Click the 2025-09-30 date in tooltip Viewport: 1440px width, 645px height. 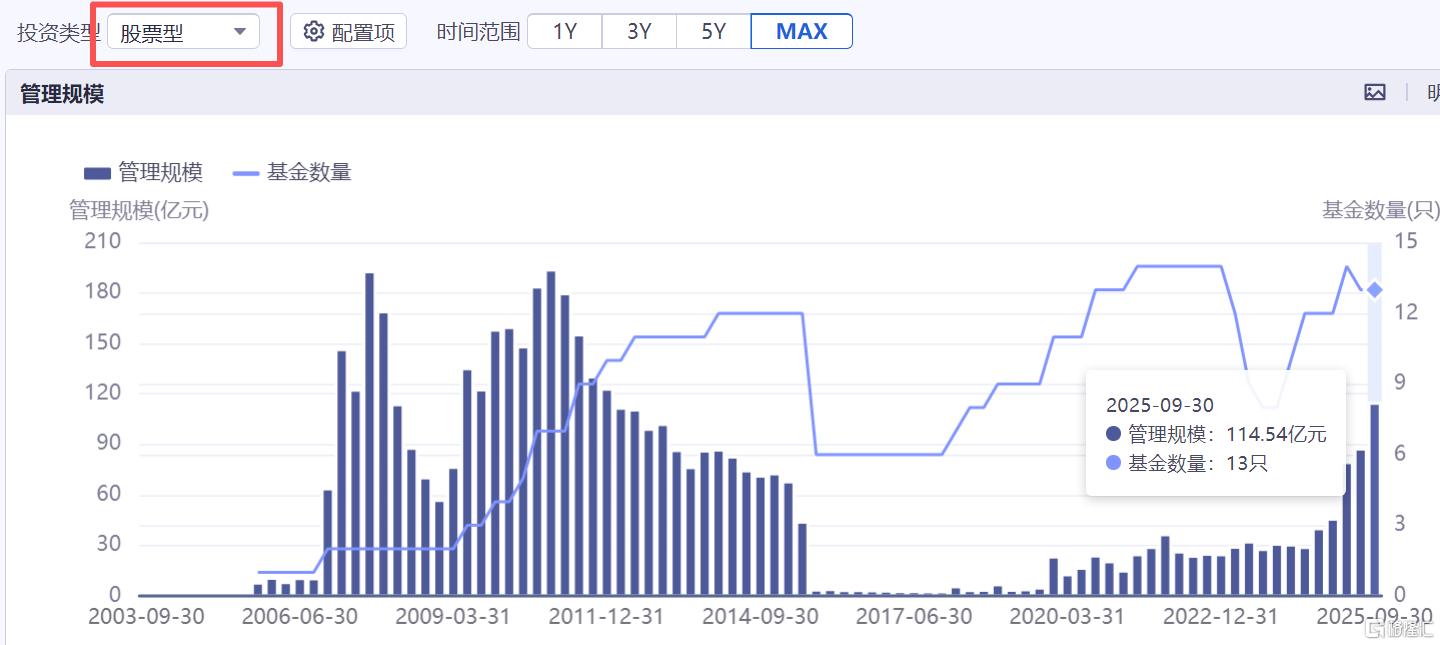pyautogui.click(x=1159, y=405)
